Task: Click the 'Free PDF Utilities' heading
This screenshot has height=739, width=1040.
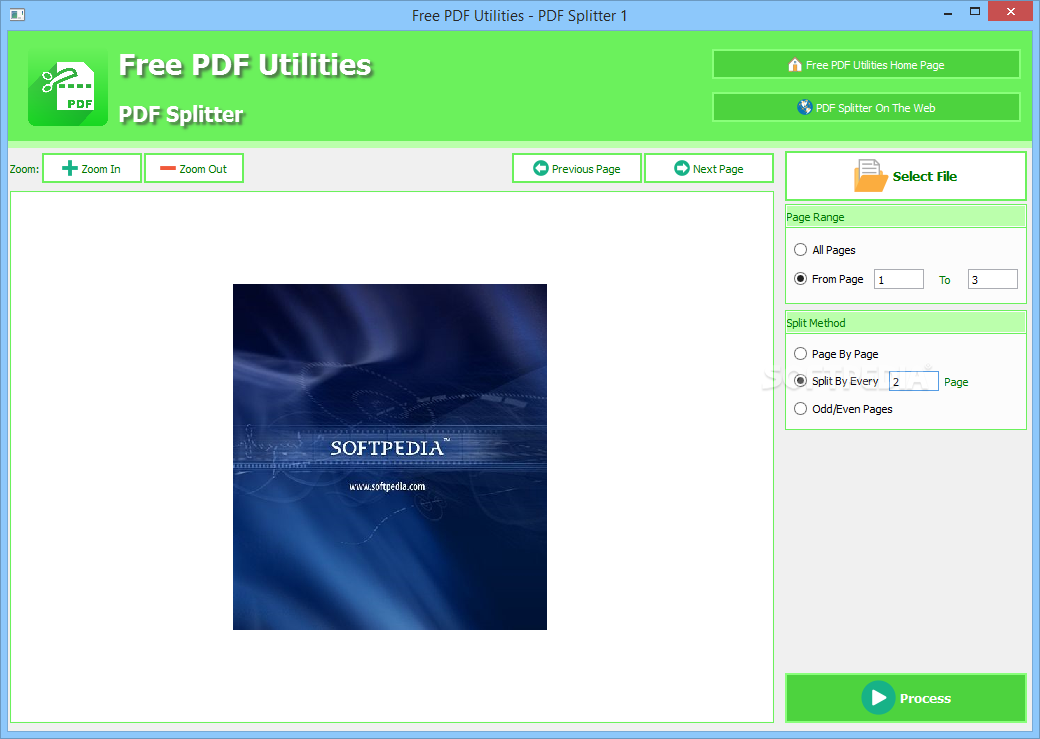Action: (245, 65)
